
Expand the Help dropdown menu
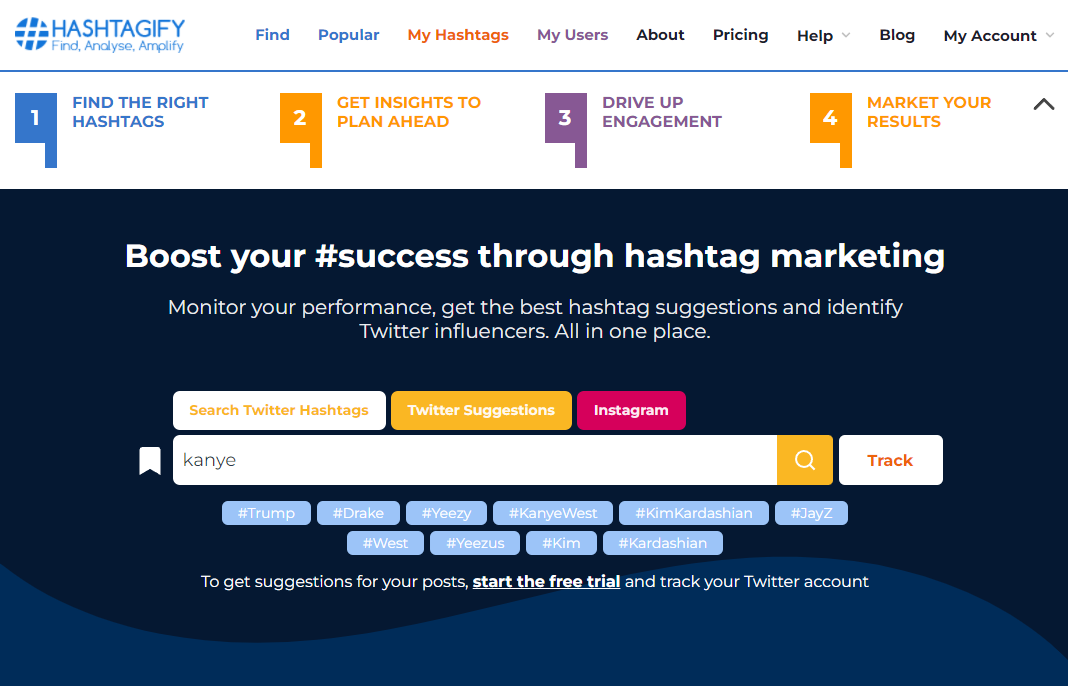pyautogui.click(x=823, y=35)
